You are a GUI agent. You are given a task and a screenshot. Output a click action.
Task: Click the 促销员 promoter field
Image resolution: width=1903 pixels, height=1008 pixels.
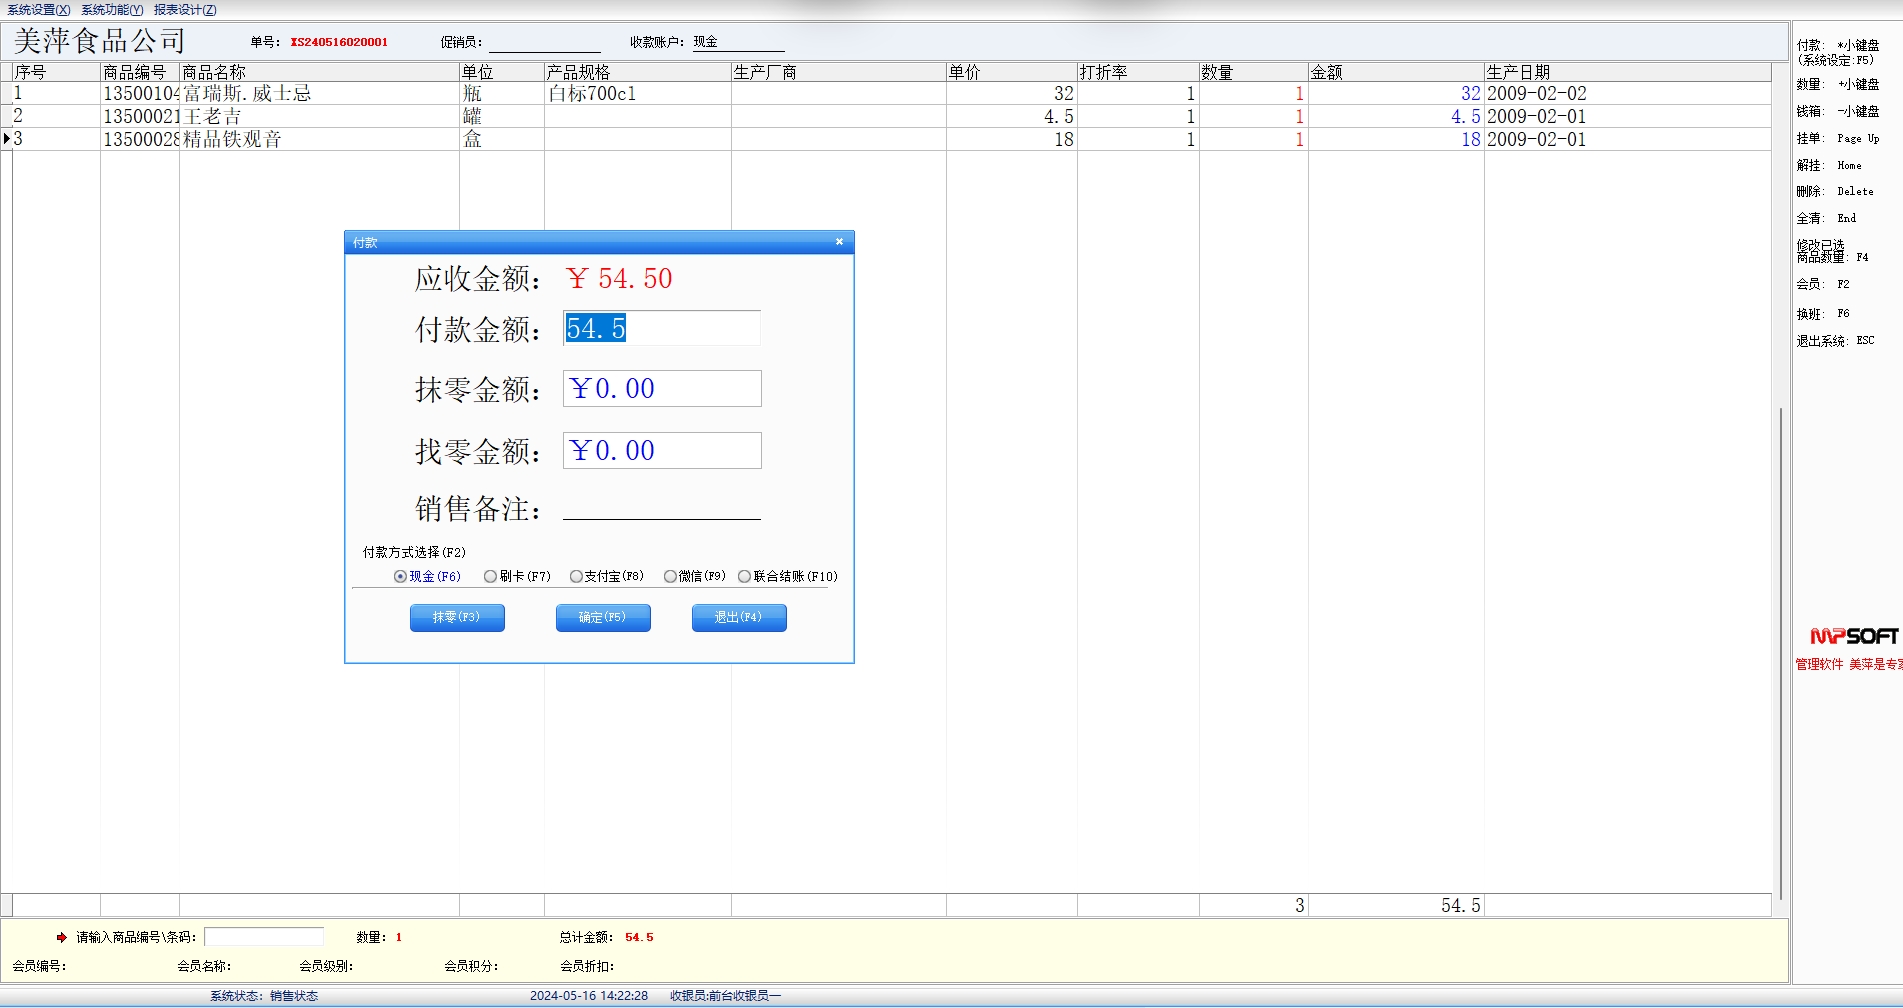(x=544, y=43)
